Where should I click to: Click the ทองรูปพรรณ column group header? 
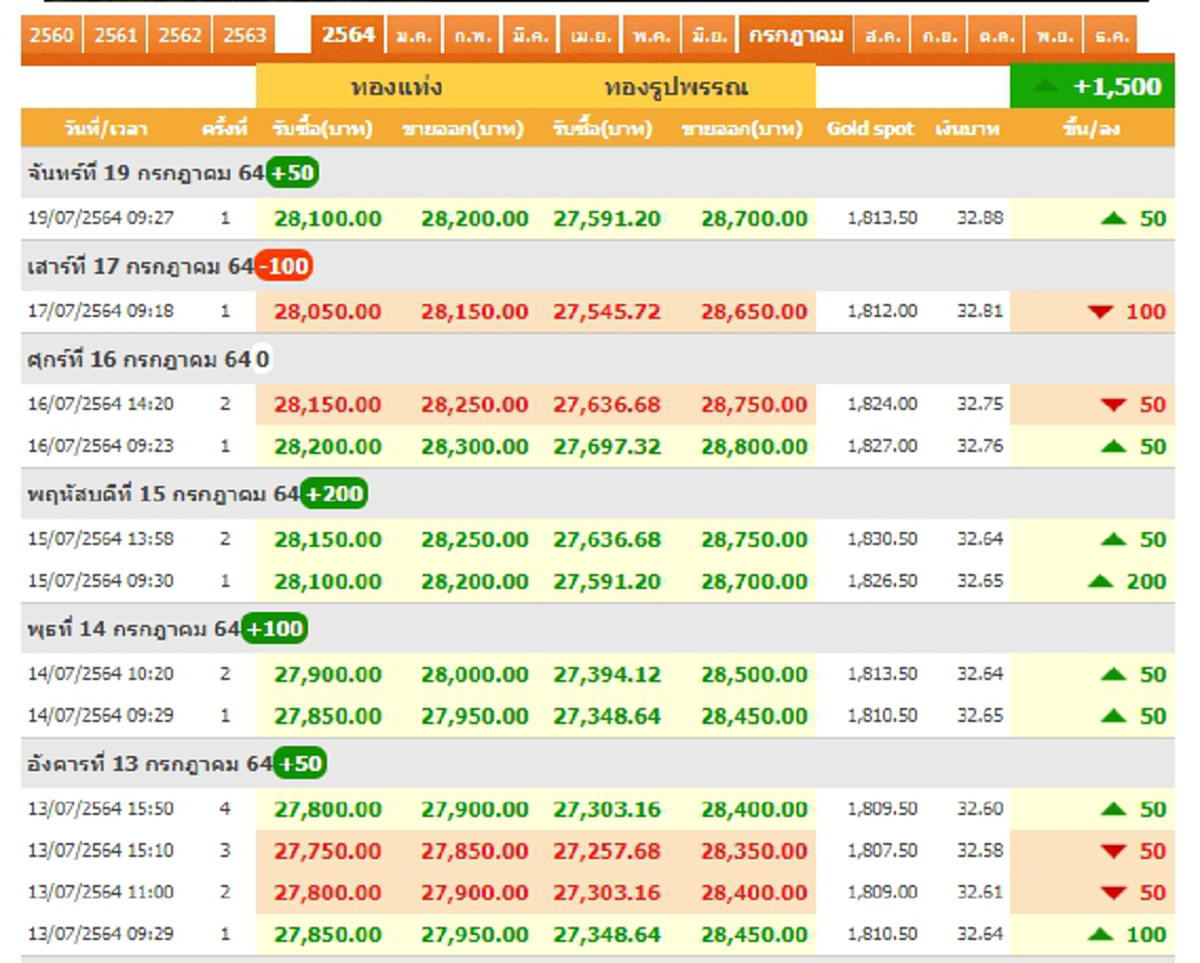click(x=676, y=87)
